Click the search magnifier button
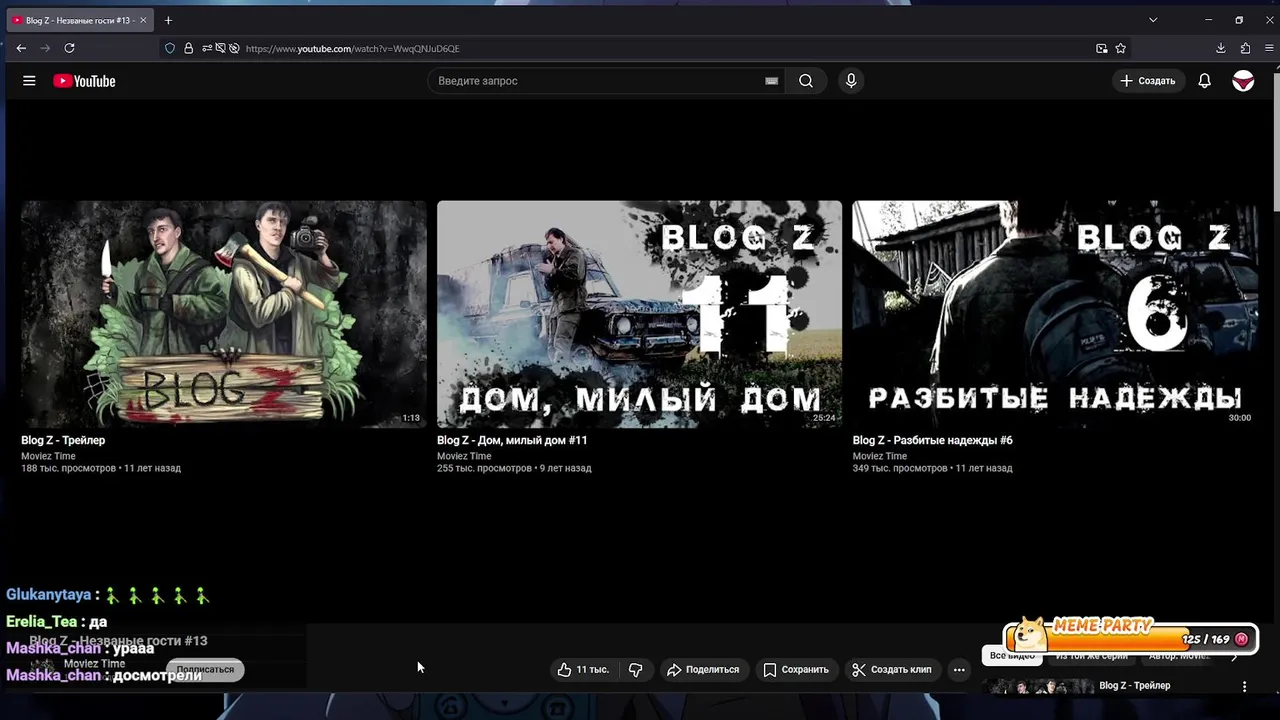 point(806,81)
